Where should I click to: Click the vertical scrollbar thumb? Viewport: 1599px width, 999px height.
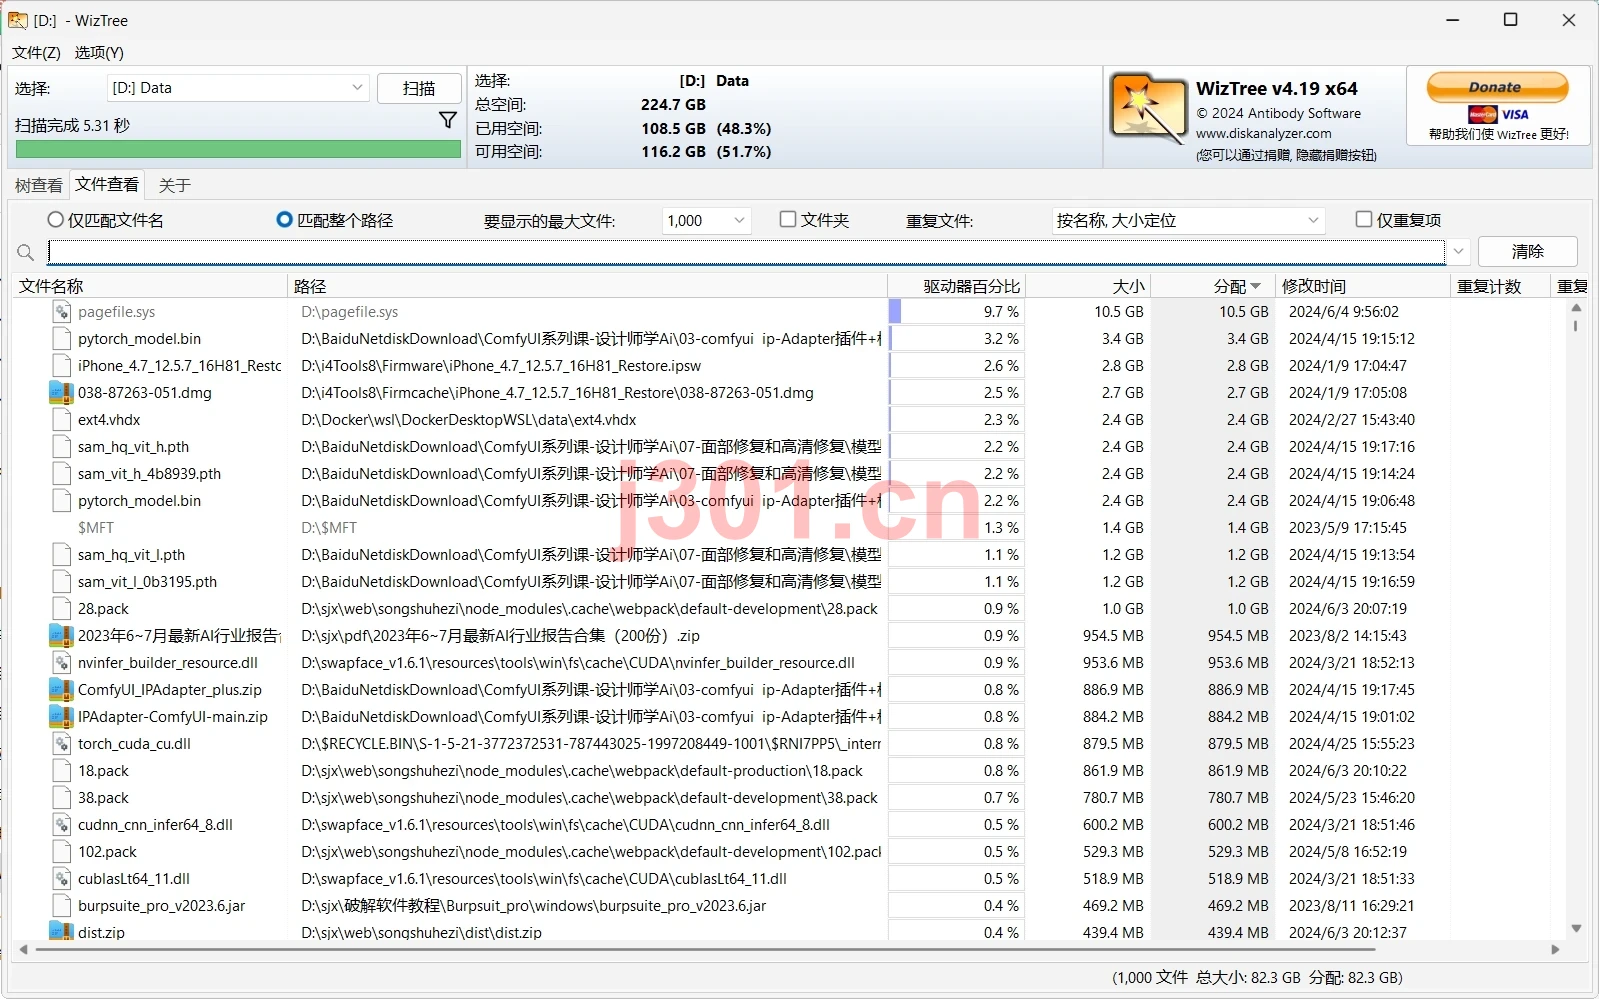coord(1576,326)
